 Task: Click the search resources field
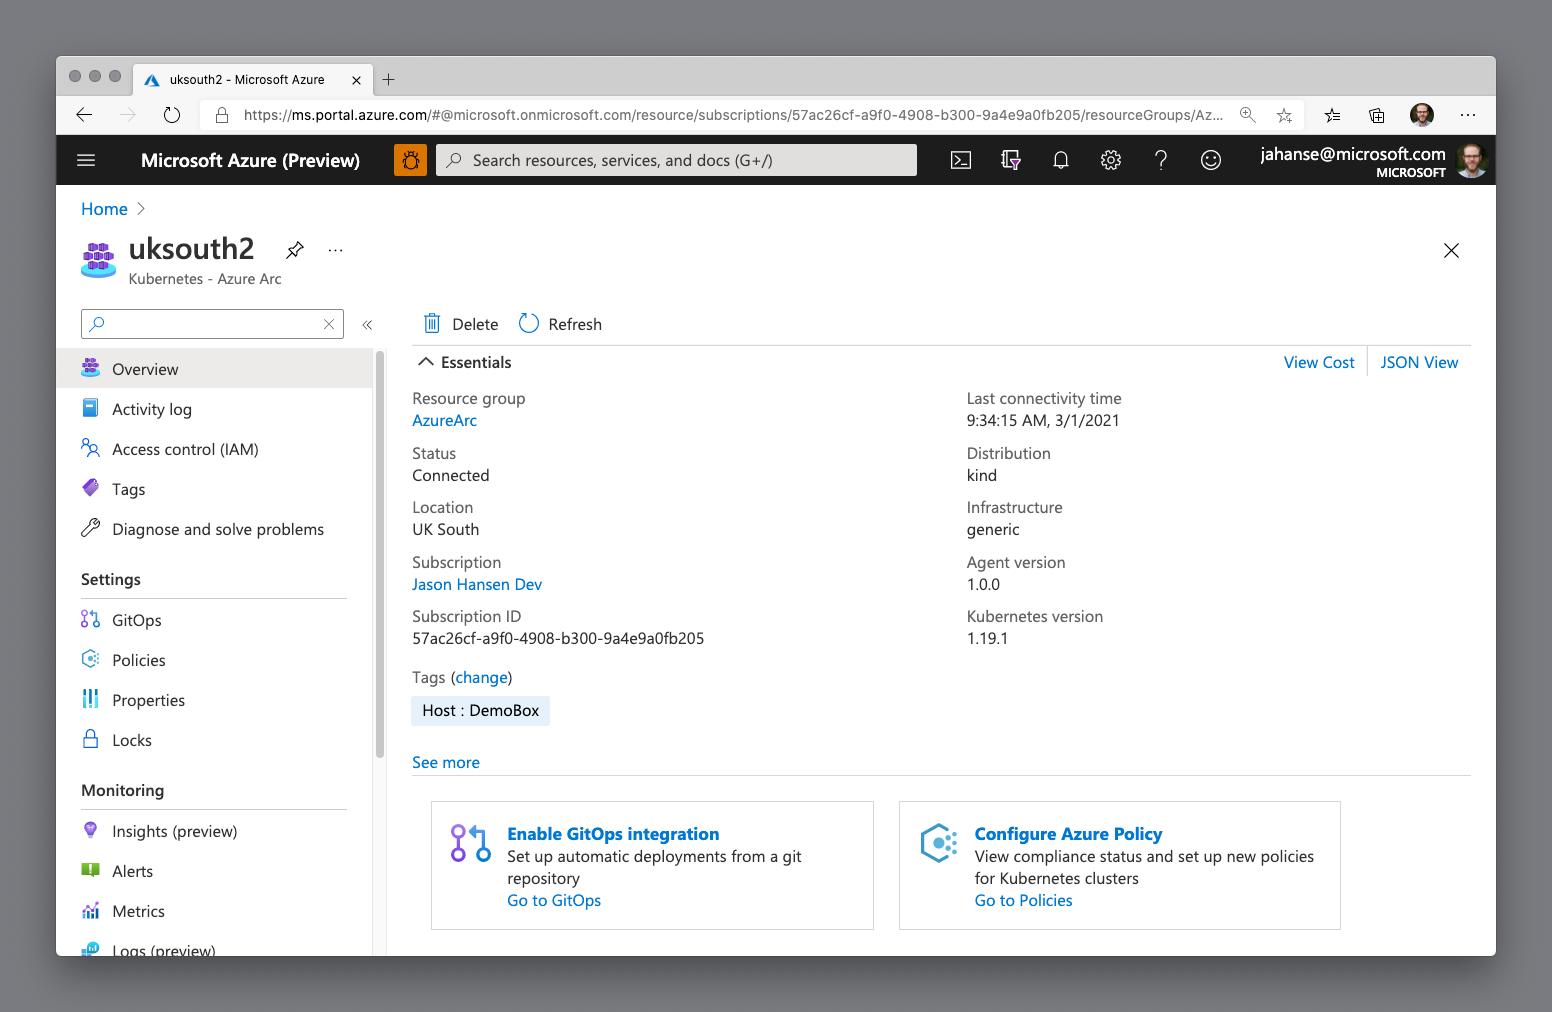676,160
